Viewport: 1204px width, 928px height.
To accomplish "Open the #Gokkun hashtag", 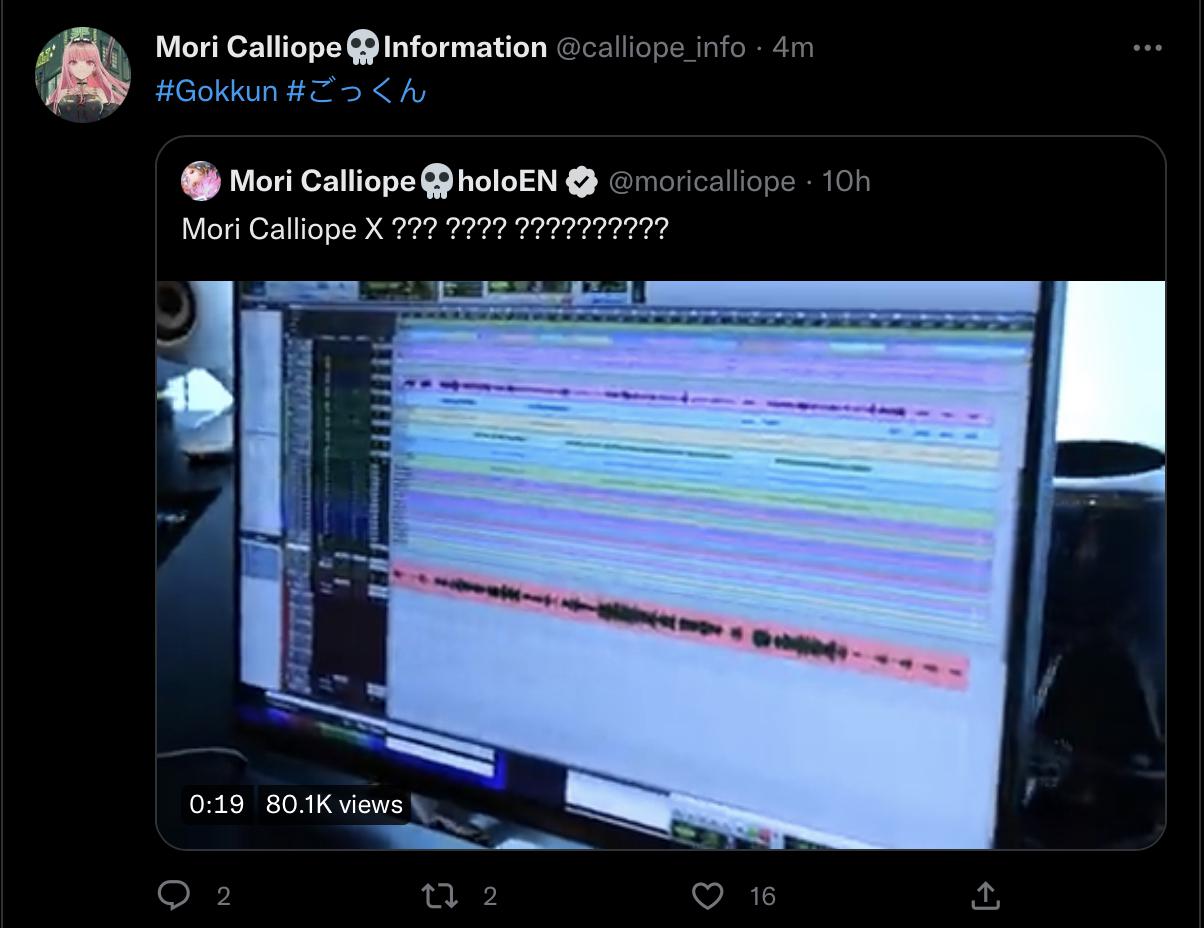I will click(216, 92).
